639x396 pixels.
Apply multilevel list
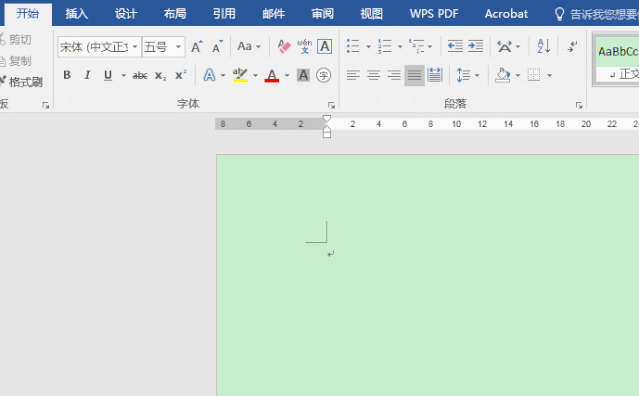(416, 46)
